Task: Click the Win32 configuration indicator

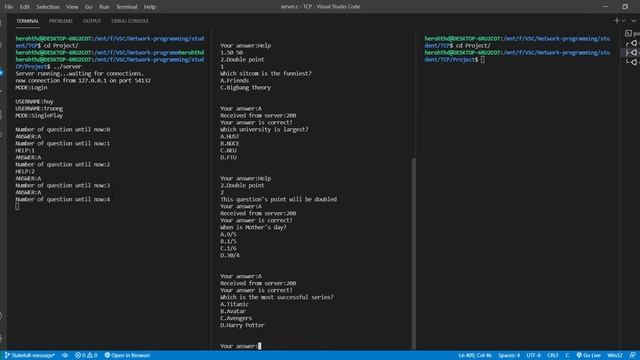Action: [x=615, y=355]
